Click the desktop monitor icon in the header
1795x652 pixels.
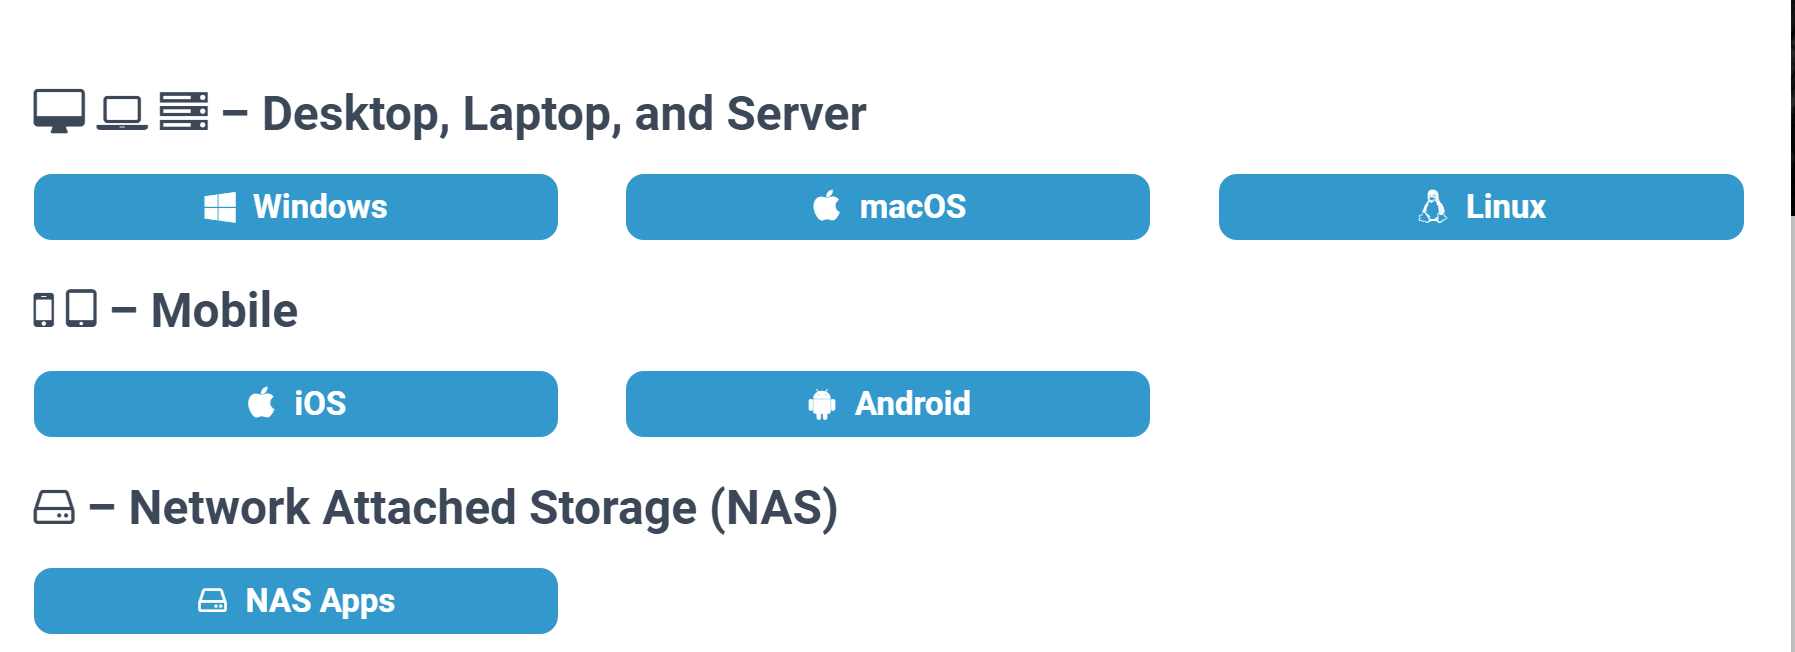[57, 110]
